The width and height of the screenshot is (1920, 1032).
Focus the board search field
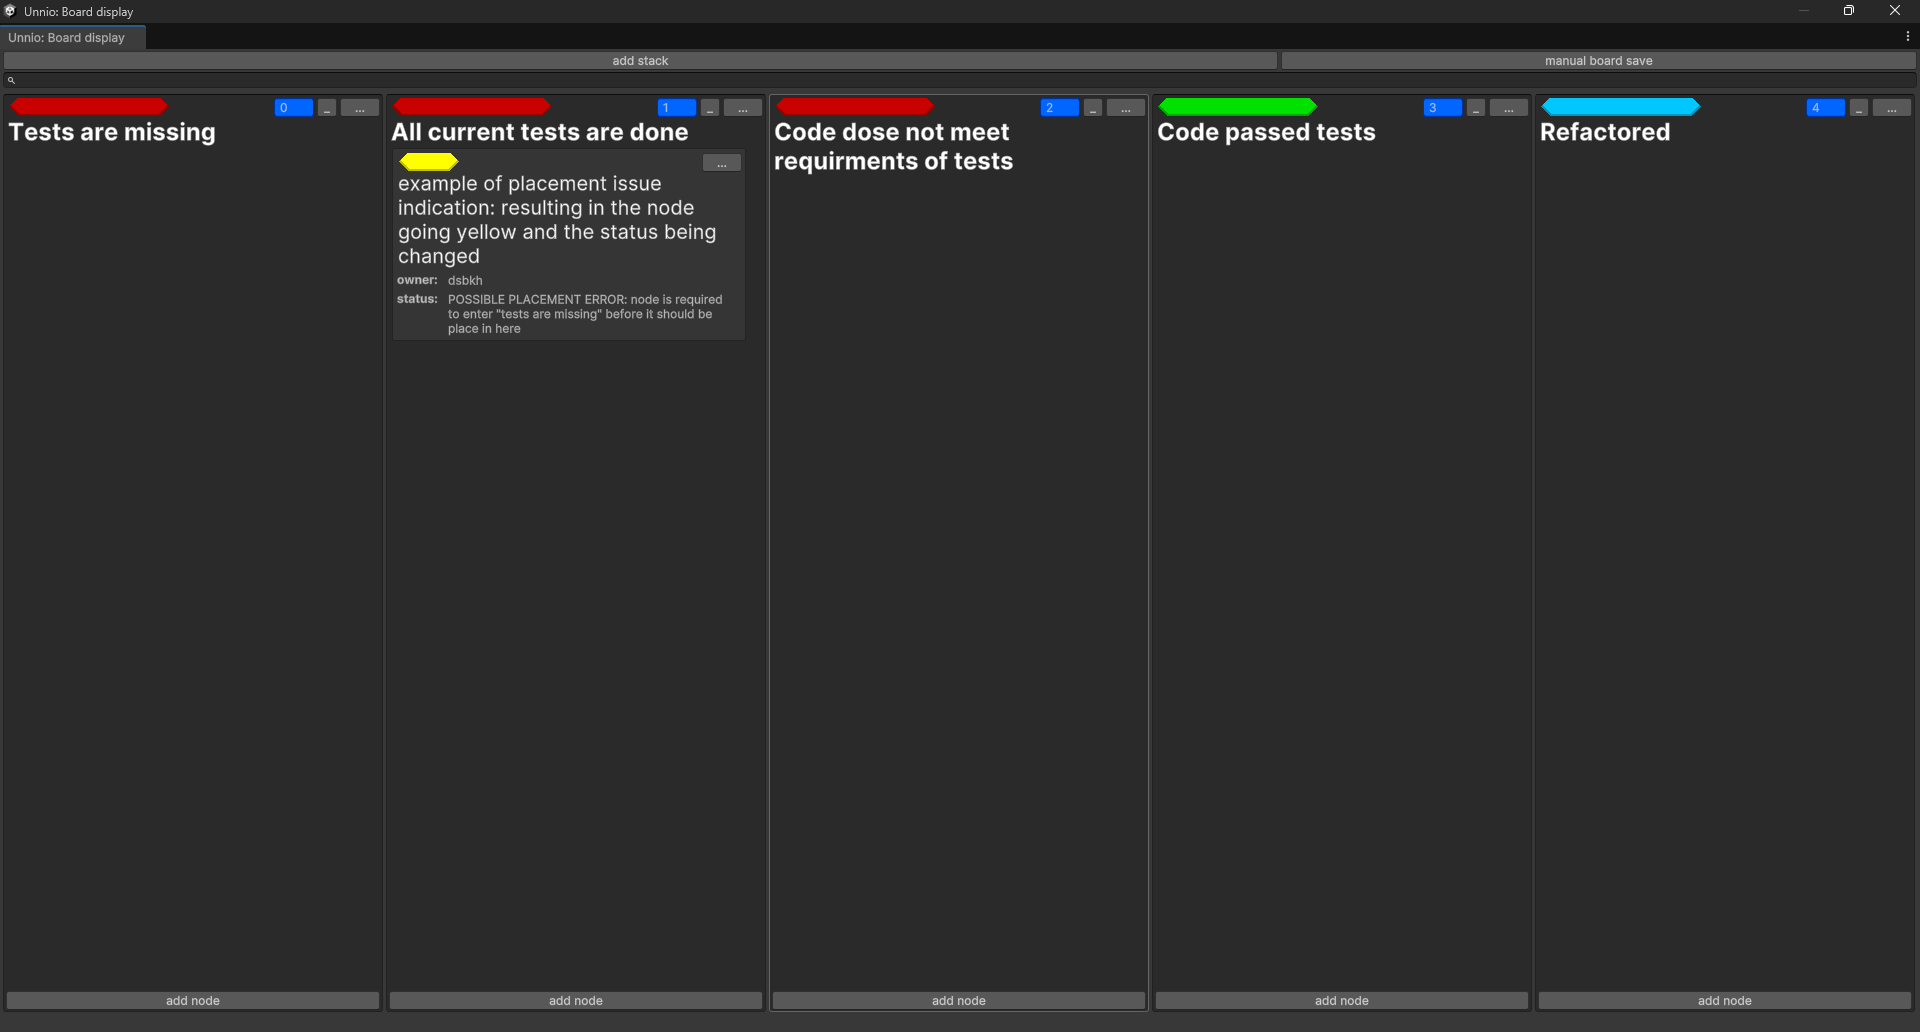click(x=960, y=80)
